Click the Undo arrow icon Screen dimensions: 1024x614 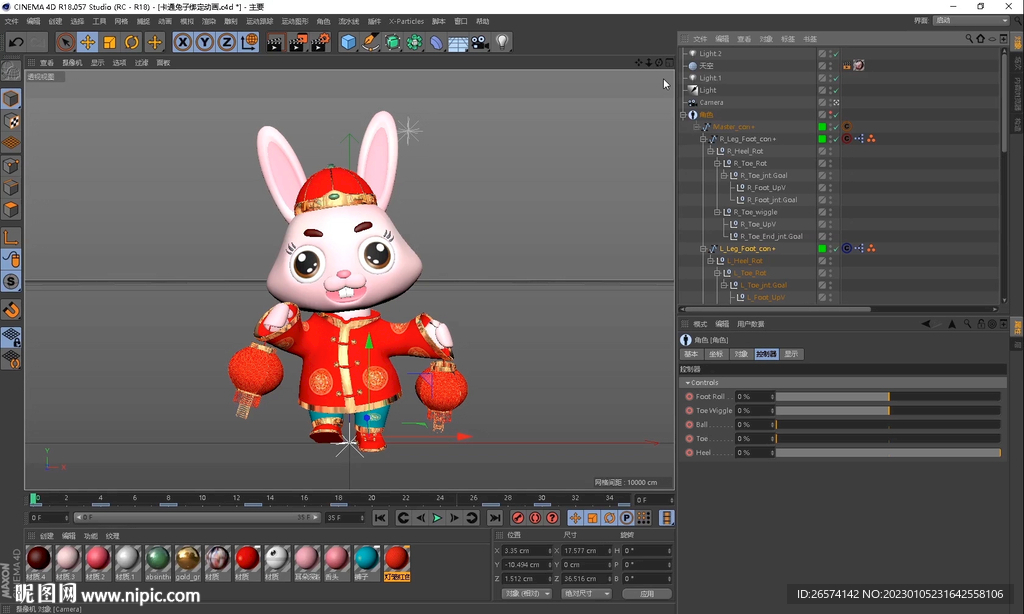click(x=16, y=42)
